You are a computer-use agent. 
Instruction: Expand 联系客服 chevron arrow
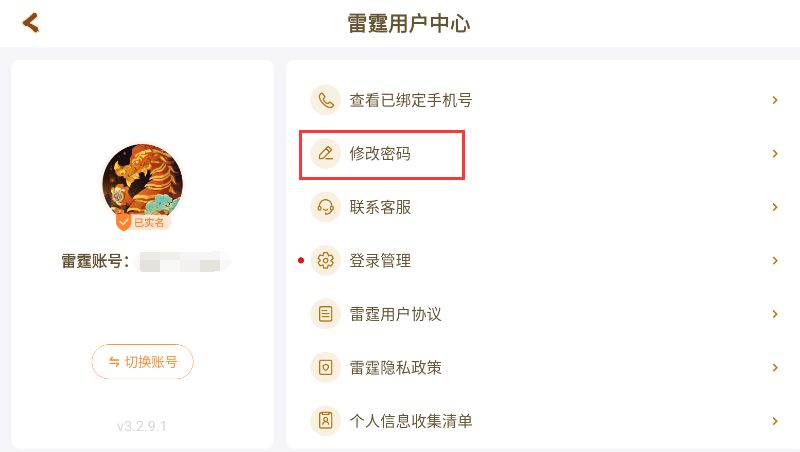pyautogui.click(x=775, y=207)
